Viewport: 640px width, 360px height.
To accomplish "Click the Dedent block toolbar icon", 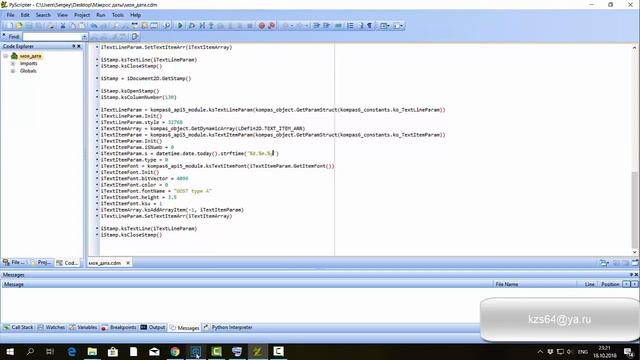I will pos(327,26).
